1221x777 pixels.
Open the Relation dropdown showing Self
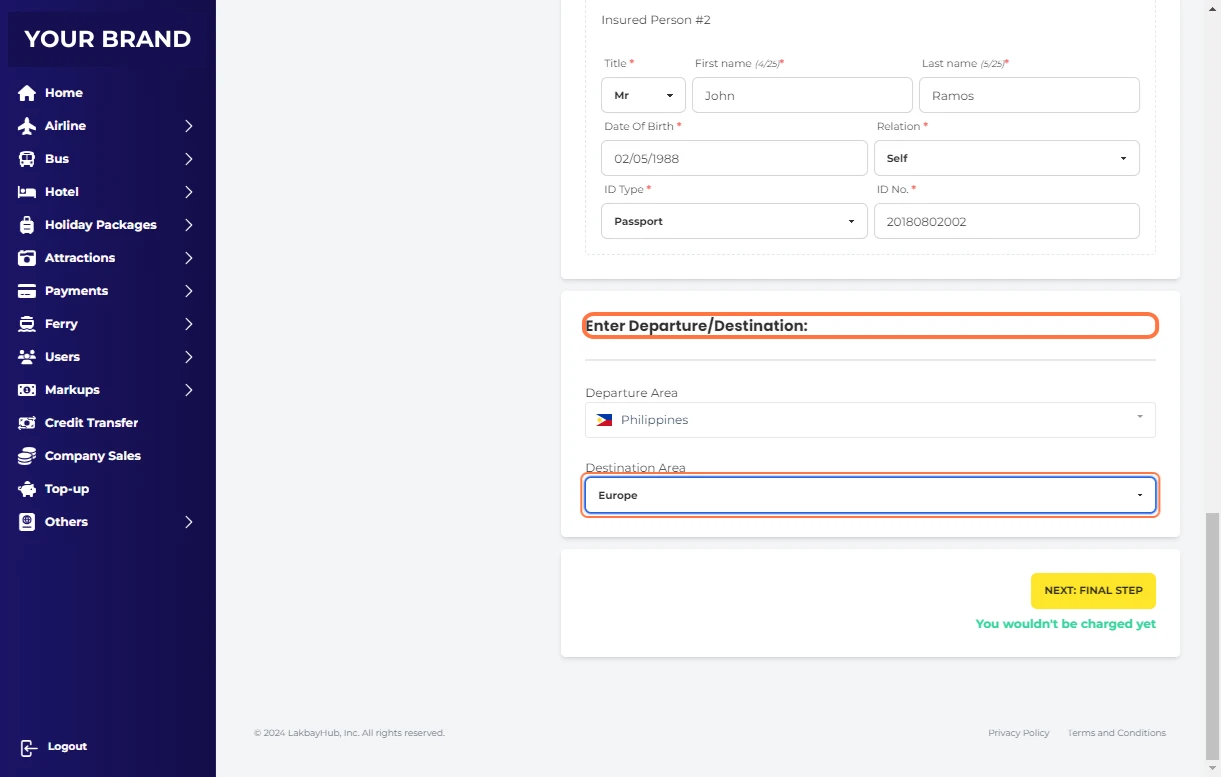click(1006, 158)
